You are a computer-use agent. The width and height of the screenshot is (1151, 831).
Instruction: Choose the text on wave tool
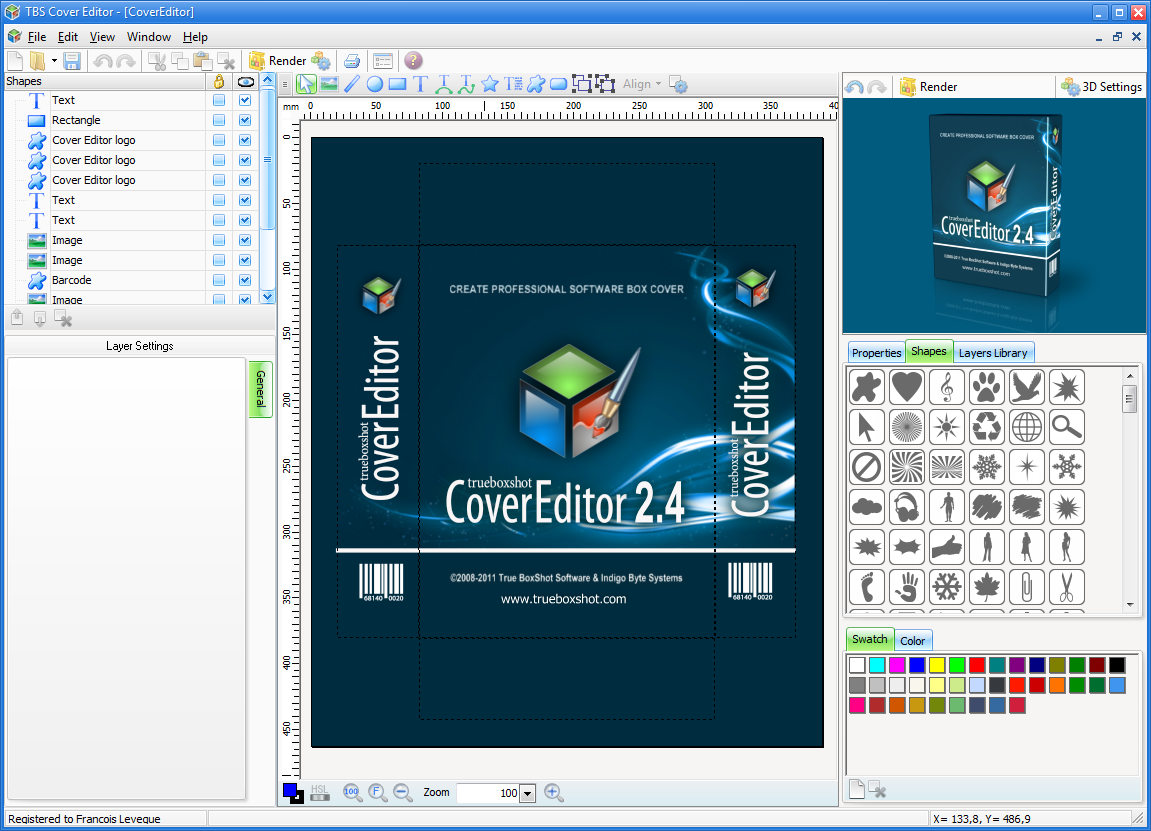[466, 84]
